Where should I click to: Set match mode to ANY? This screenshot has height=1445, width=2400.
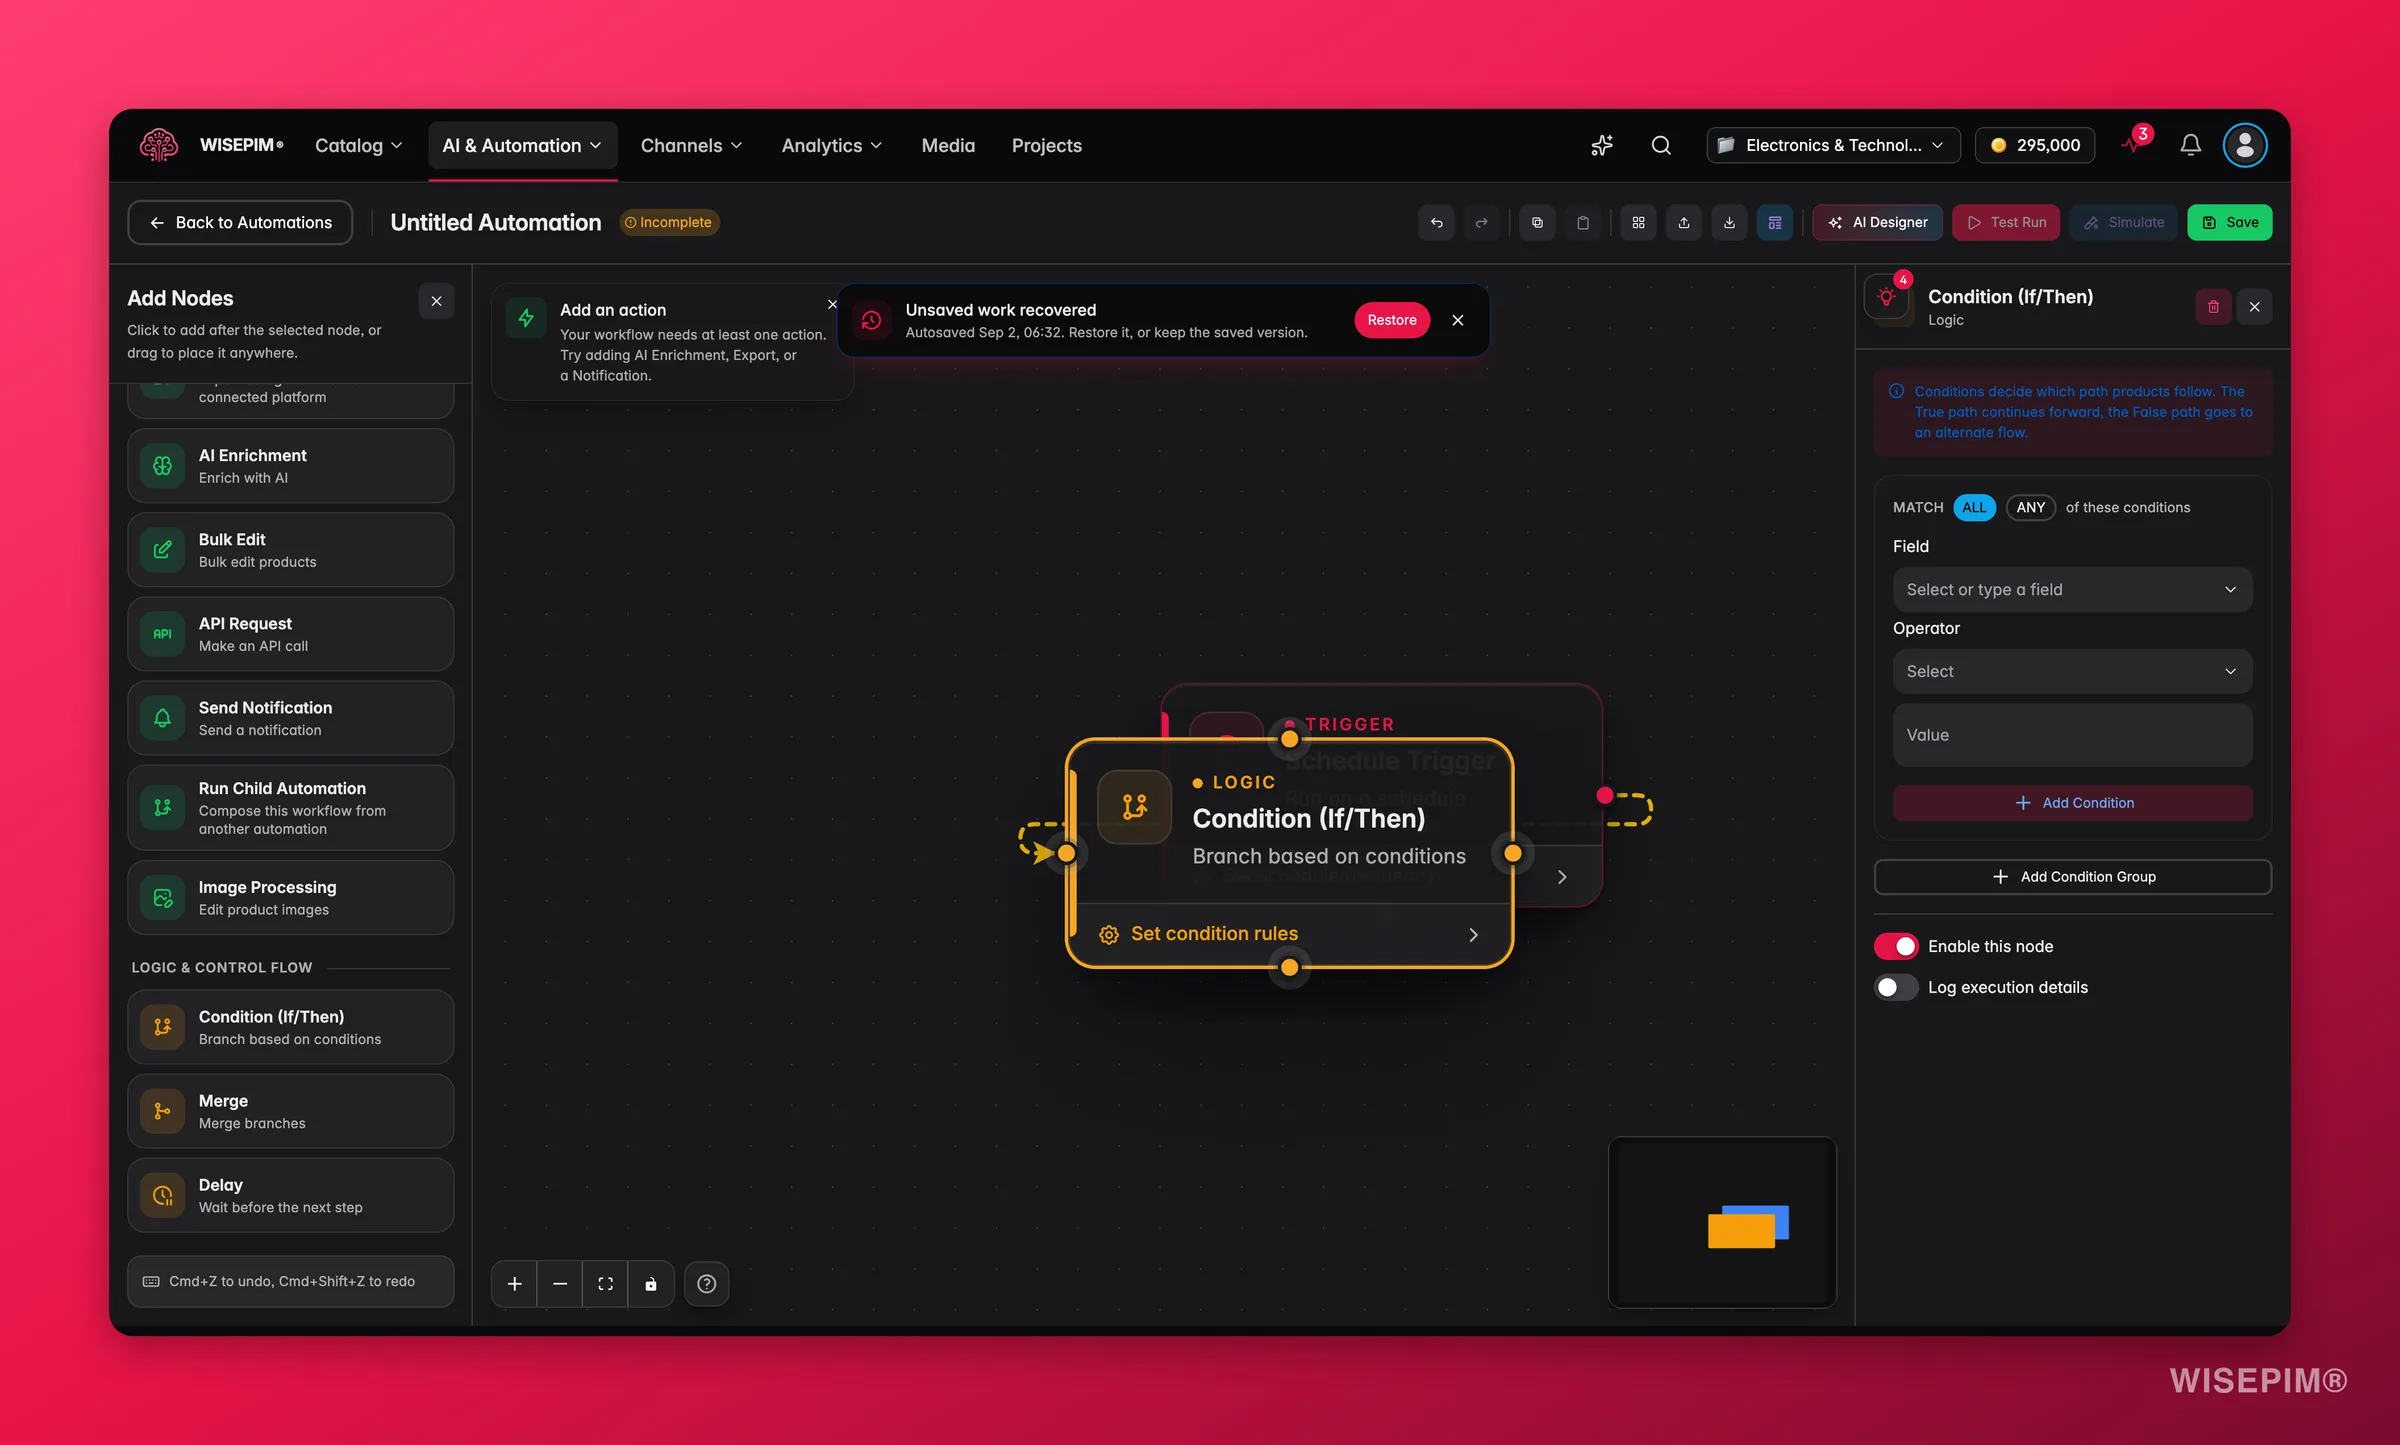pos(2030,507)
